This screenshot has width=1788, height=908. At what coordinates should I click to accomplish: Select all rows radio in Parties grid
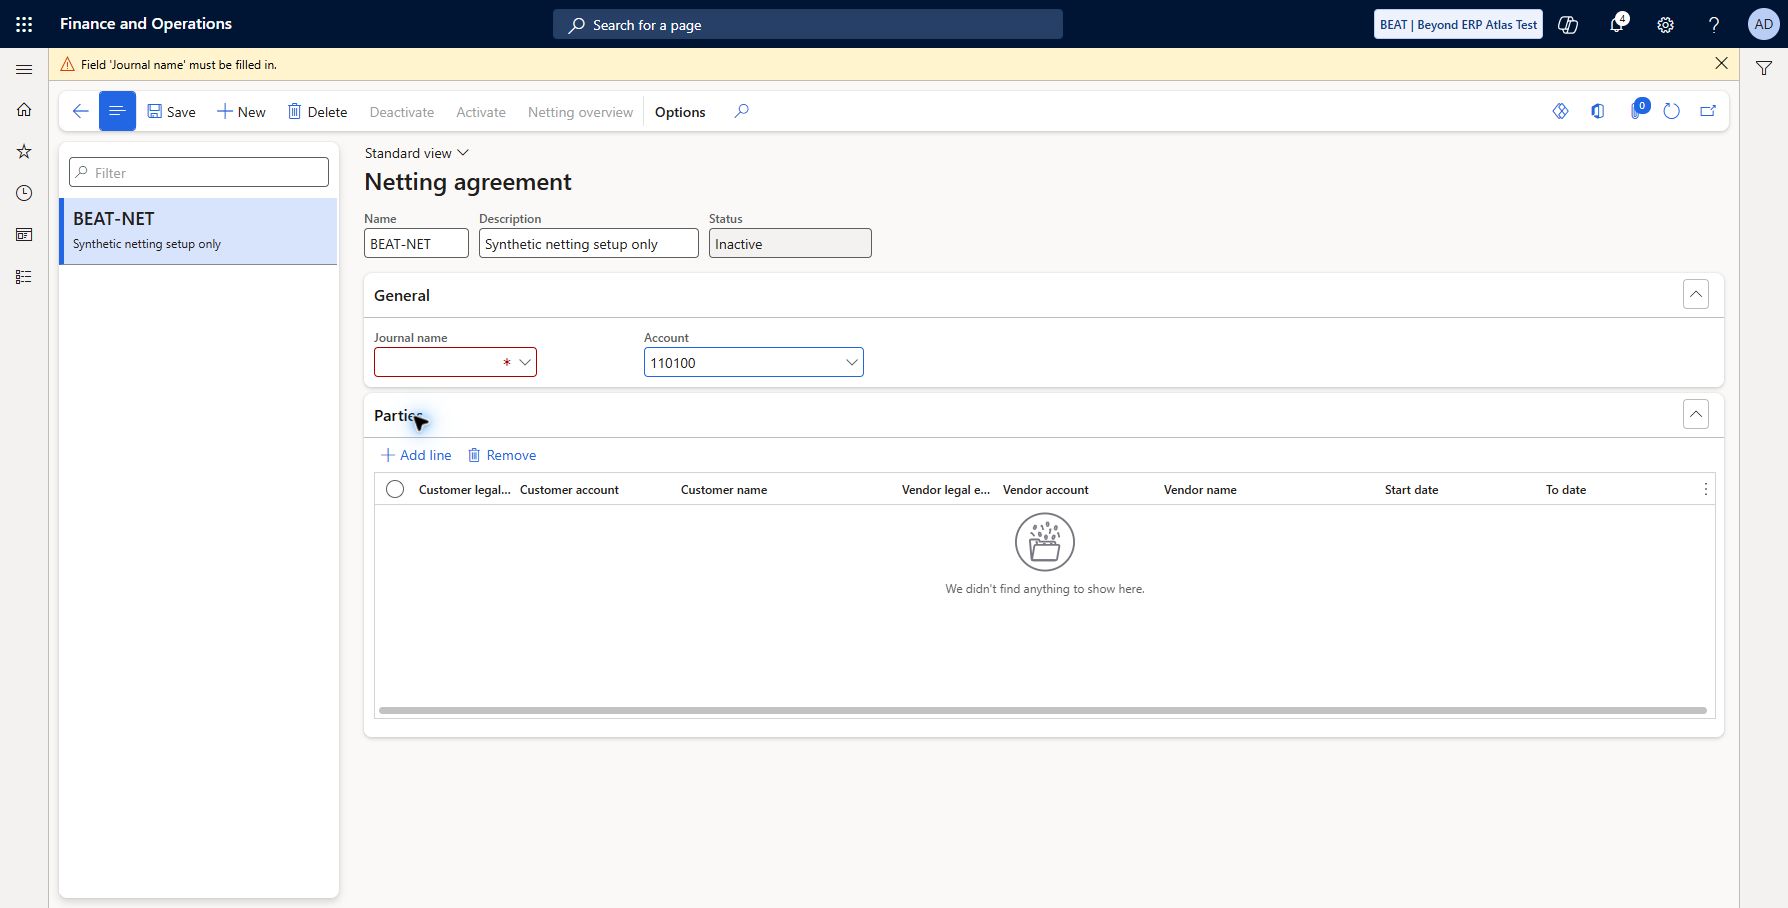tap(395, 489)
